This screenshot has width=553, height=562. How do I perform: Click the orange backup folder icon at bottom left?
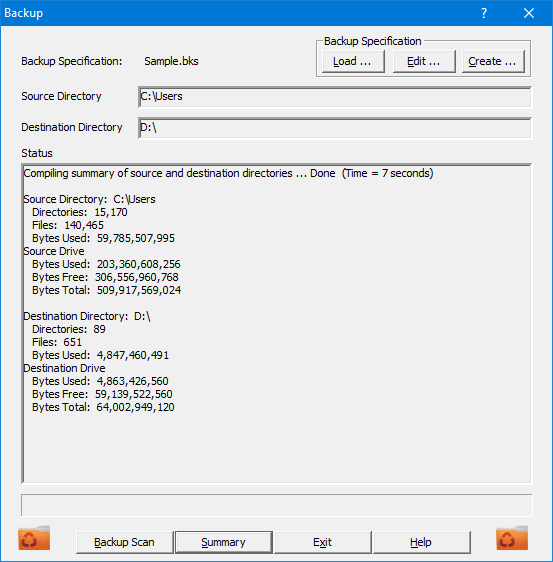34,538
